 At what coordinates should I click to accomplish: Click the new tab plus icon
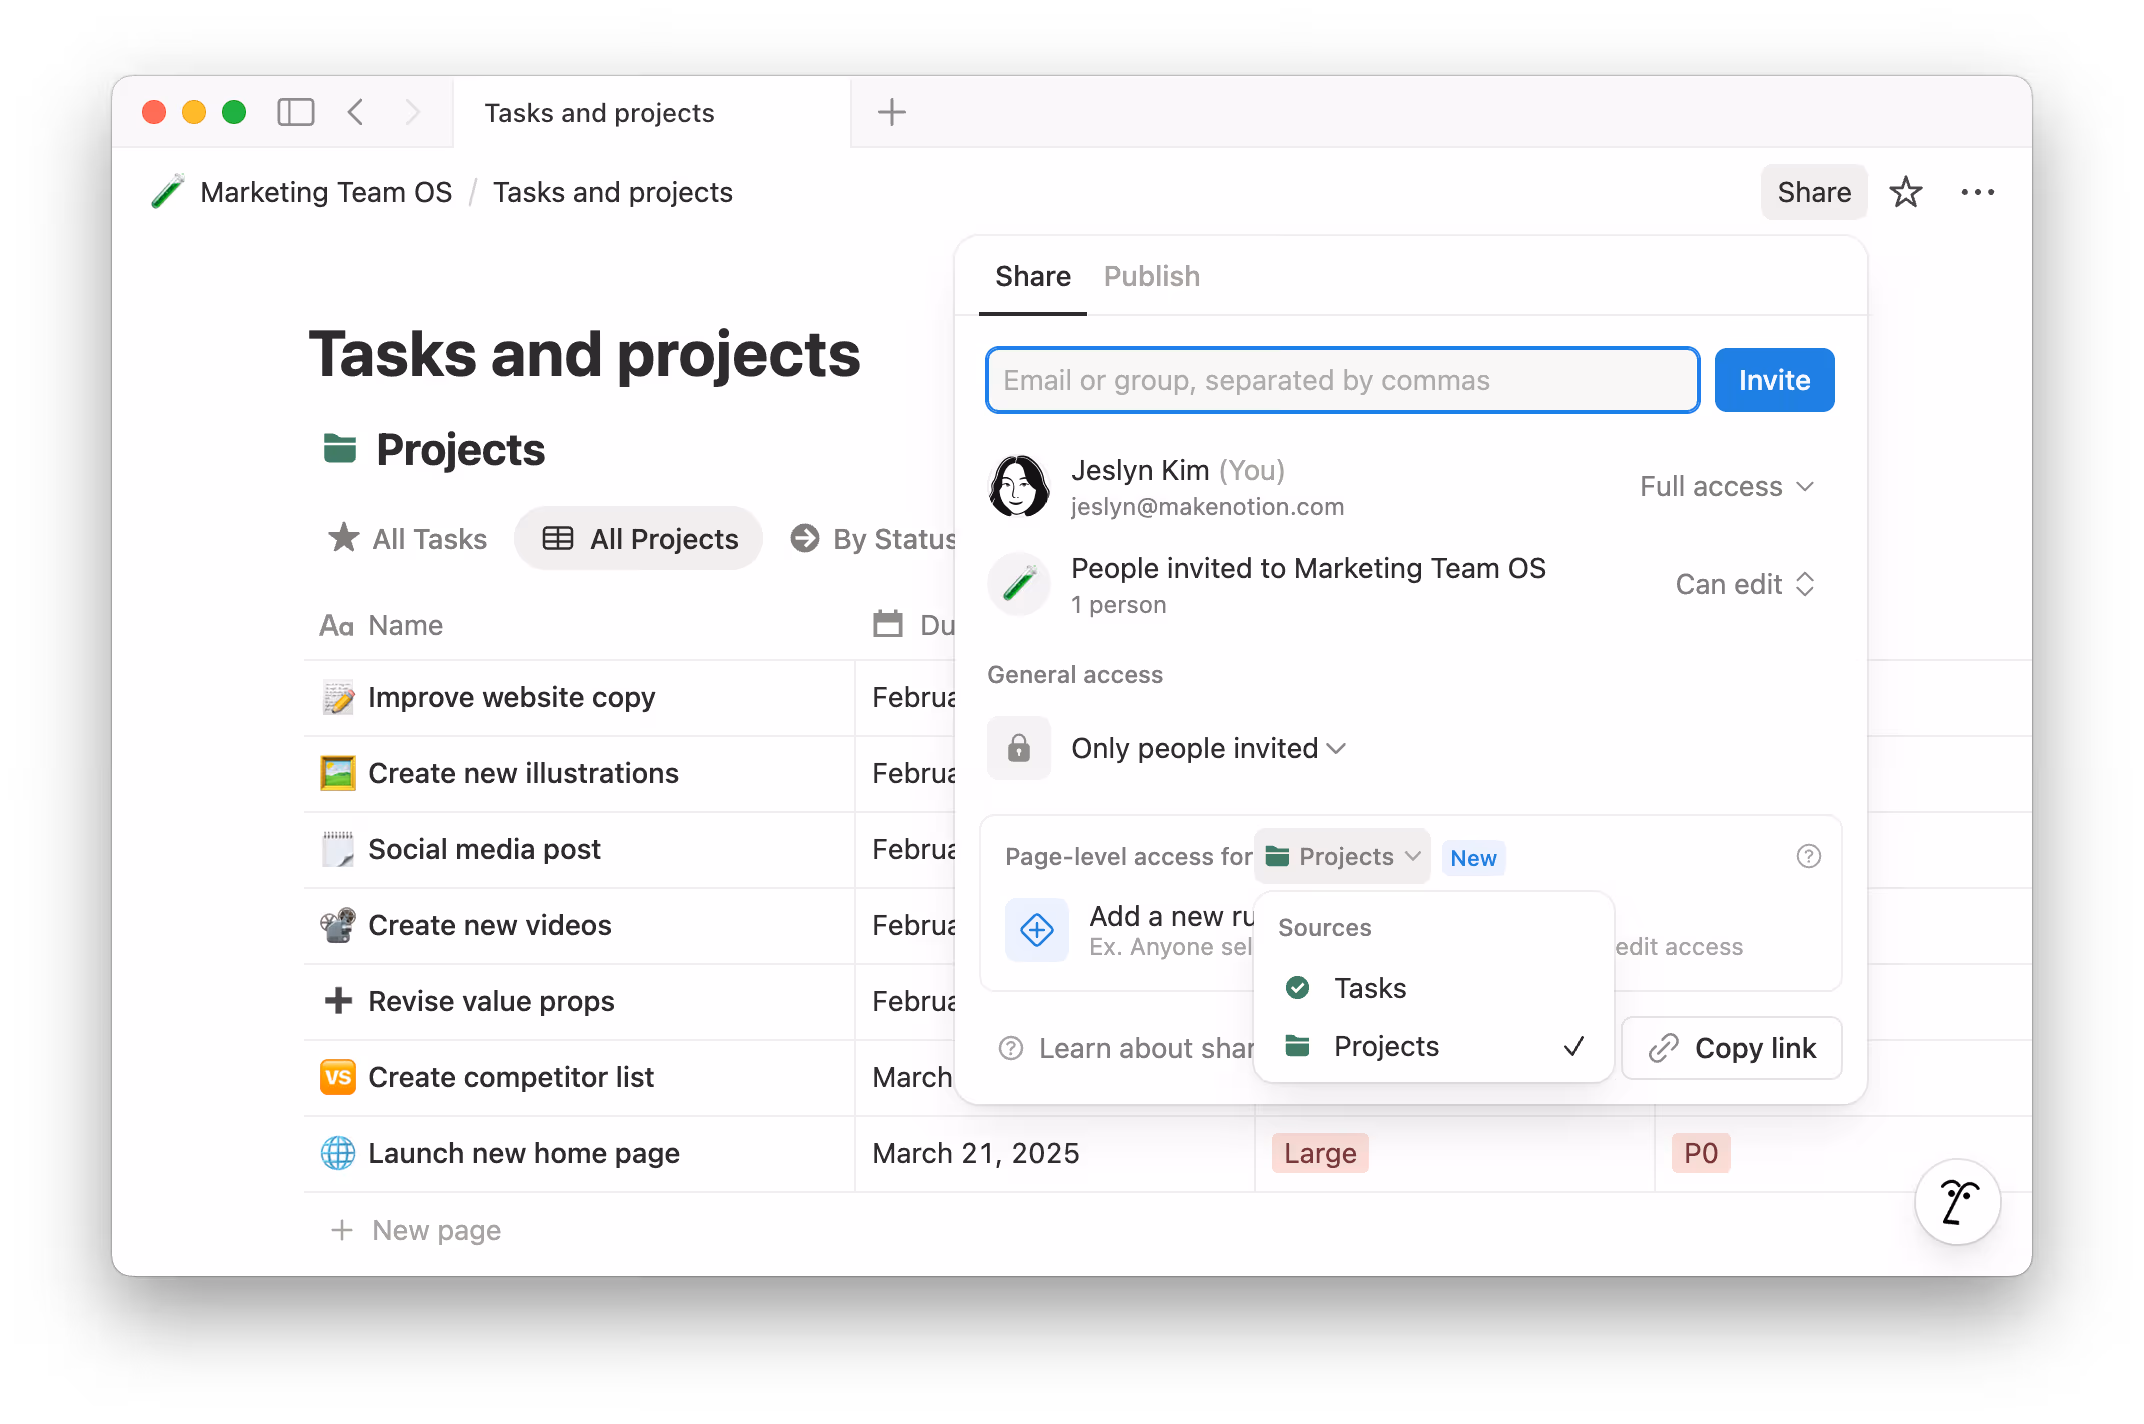[891, 112]
